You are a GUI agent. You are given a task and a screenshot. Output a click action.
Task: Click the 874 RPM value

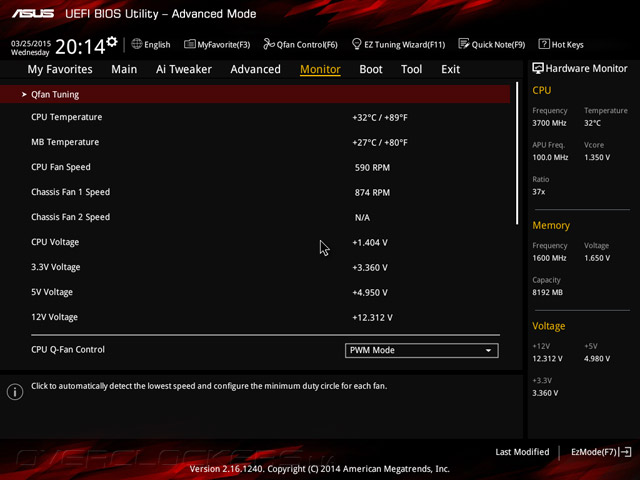click(372, 193)
